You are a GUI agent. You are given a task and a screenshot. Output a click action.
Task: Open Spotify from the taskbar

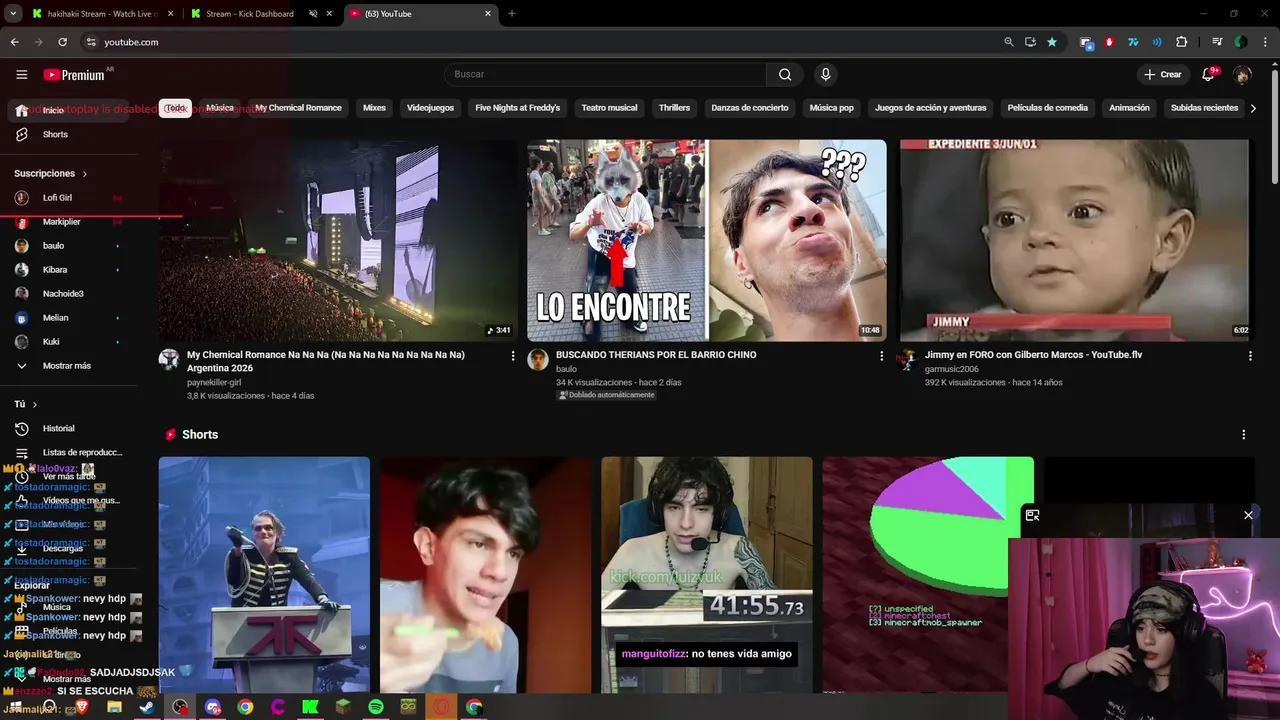[376, 707]
